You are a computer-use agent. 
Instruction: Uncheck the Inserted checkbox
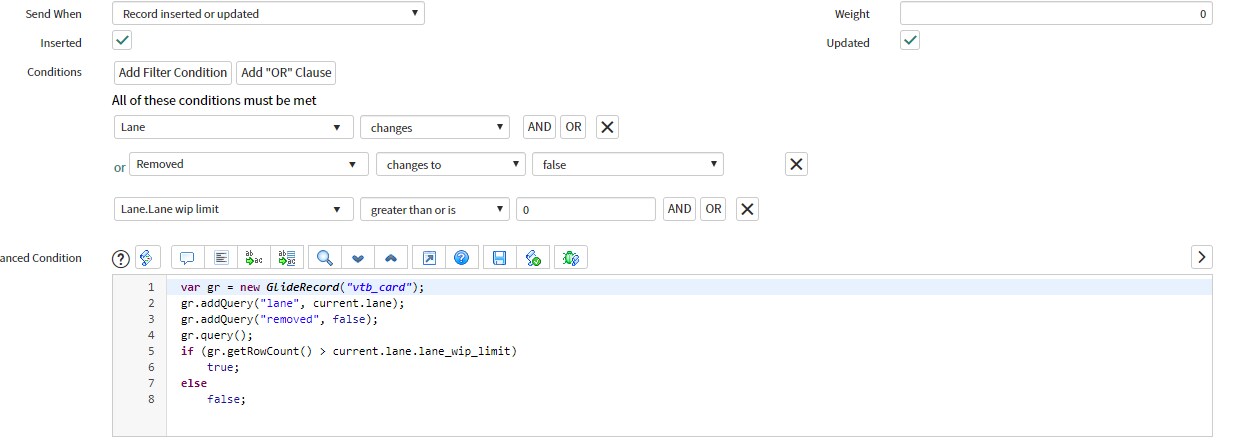[x=121, y=41]
